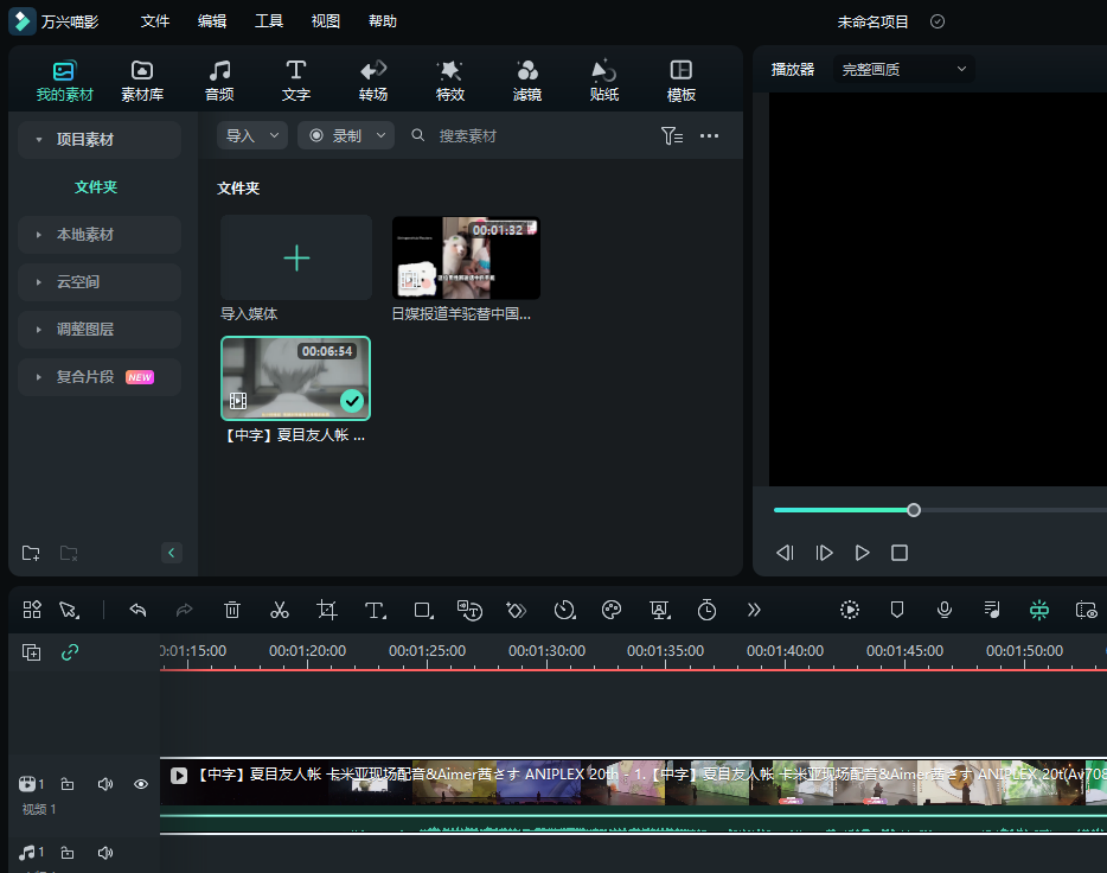Click the delete trash icon in timeline toolbar

tap(232, 610)
